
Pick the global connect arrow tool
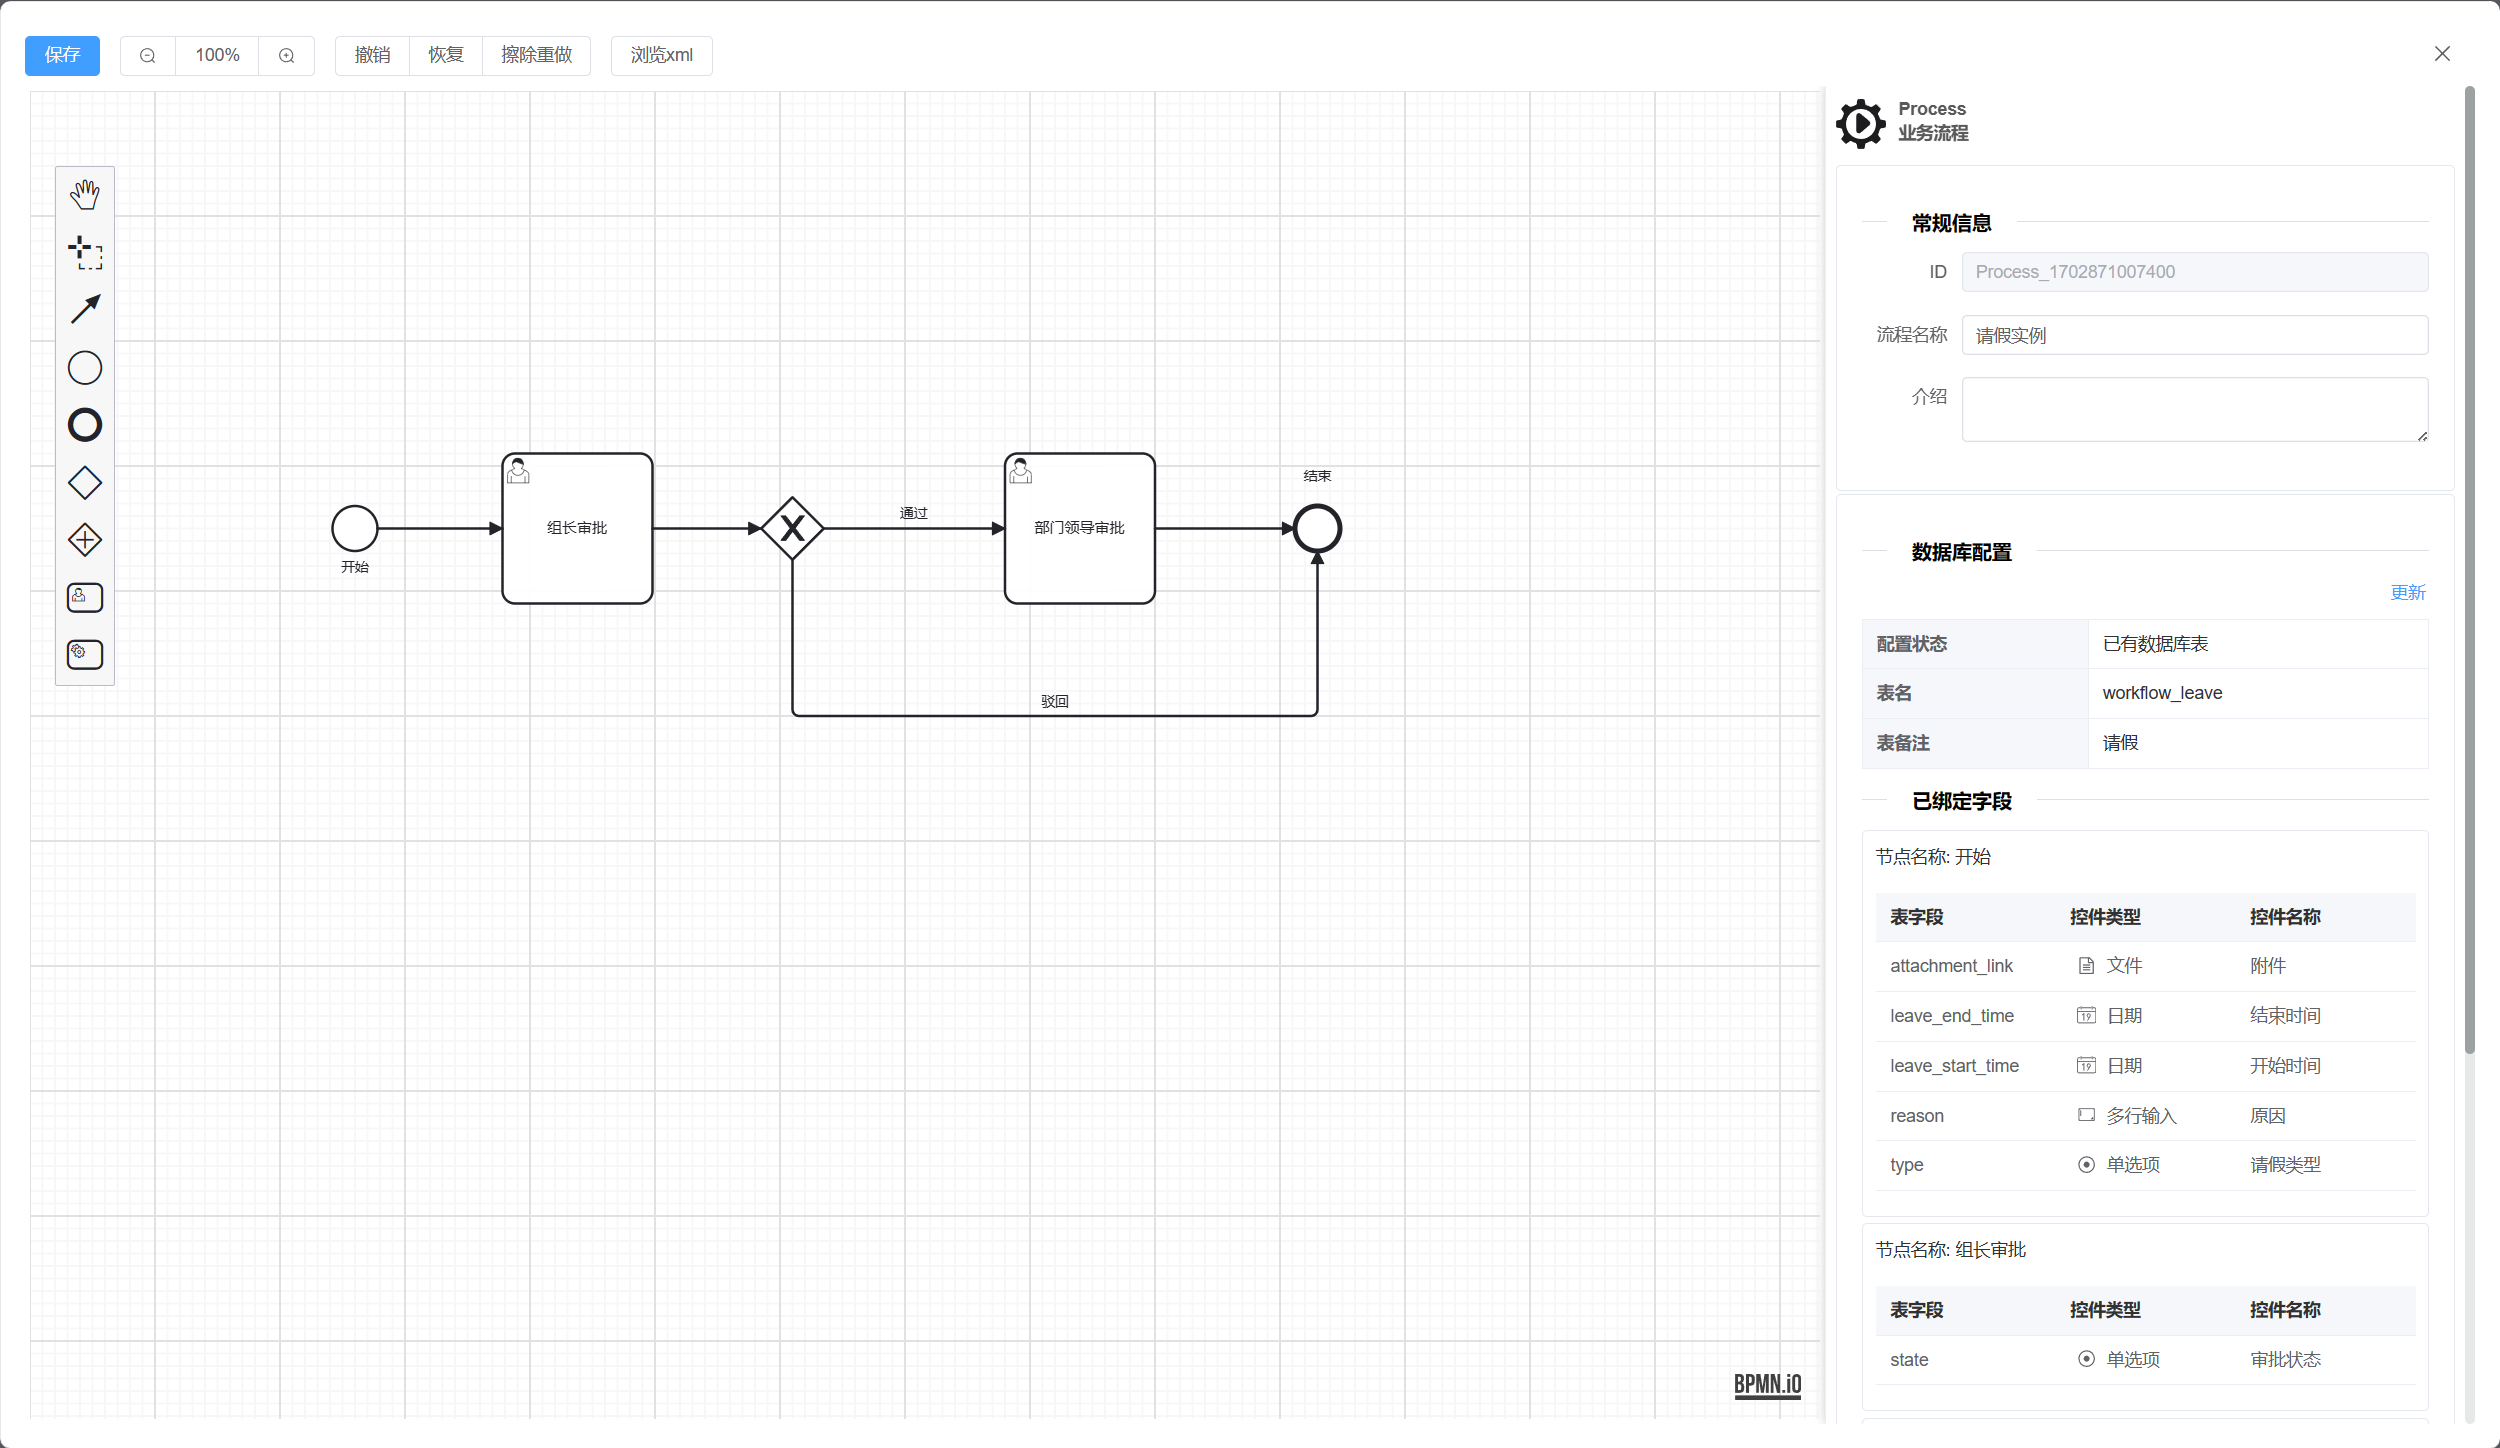tap(85, 309)
